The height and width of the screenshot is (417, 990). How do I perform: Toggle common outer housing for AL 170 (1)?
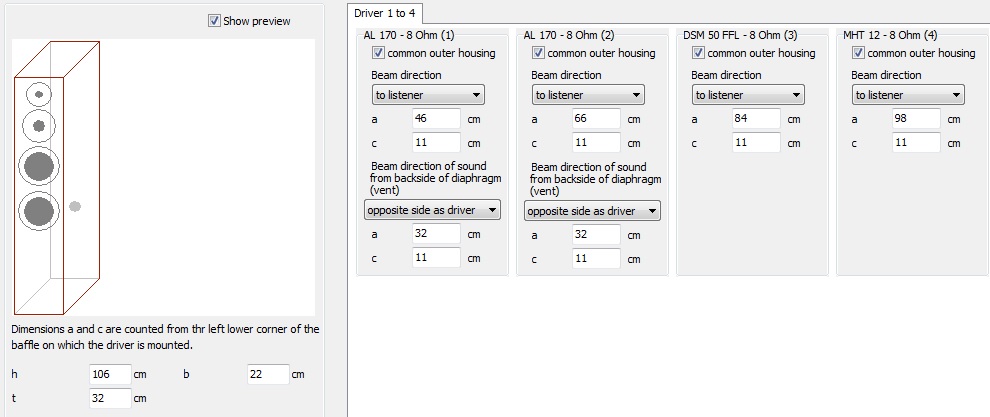pyautogui.click(x=379, y=53)
